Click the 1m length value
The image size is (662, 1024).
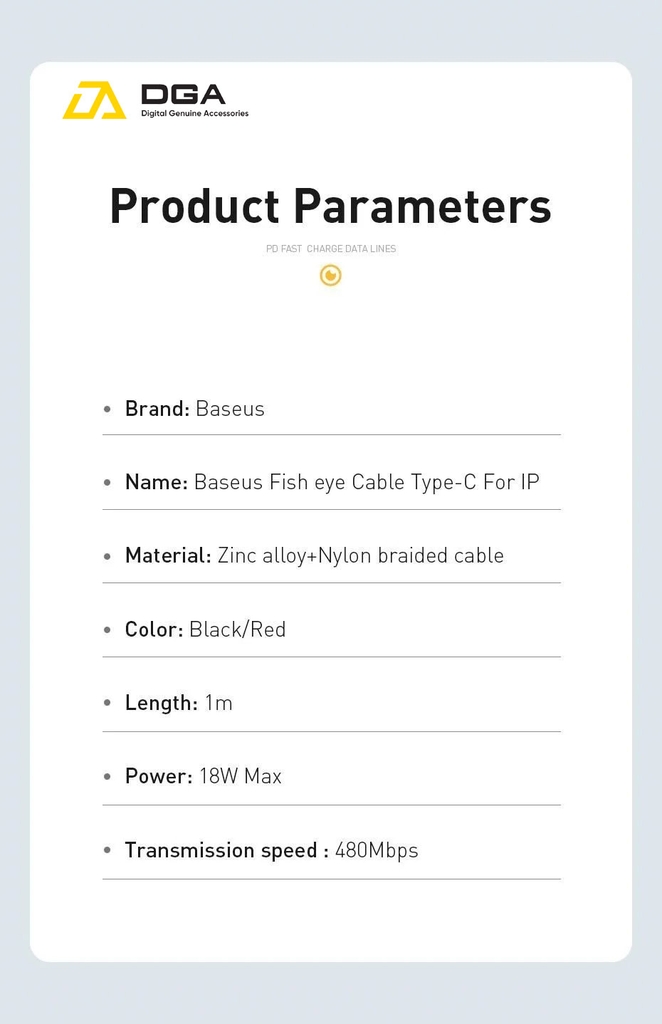pyautogui.click(x=218, y=703)
